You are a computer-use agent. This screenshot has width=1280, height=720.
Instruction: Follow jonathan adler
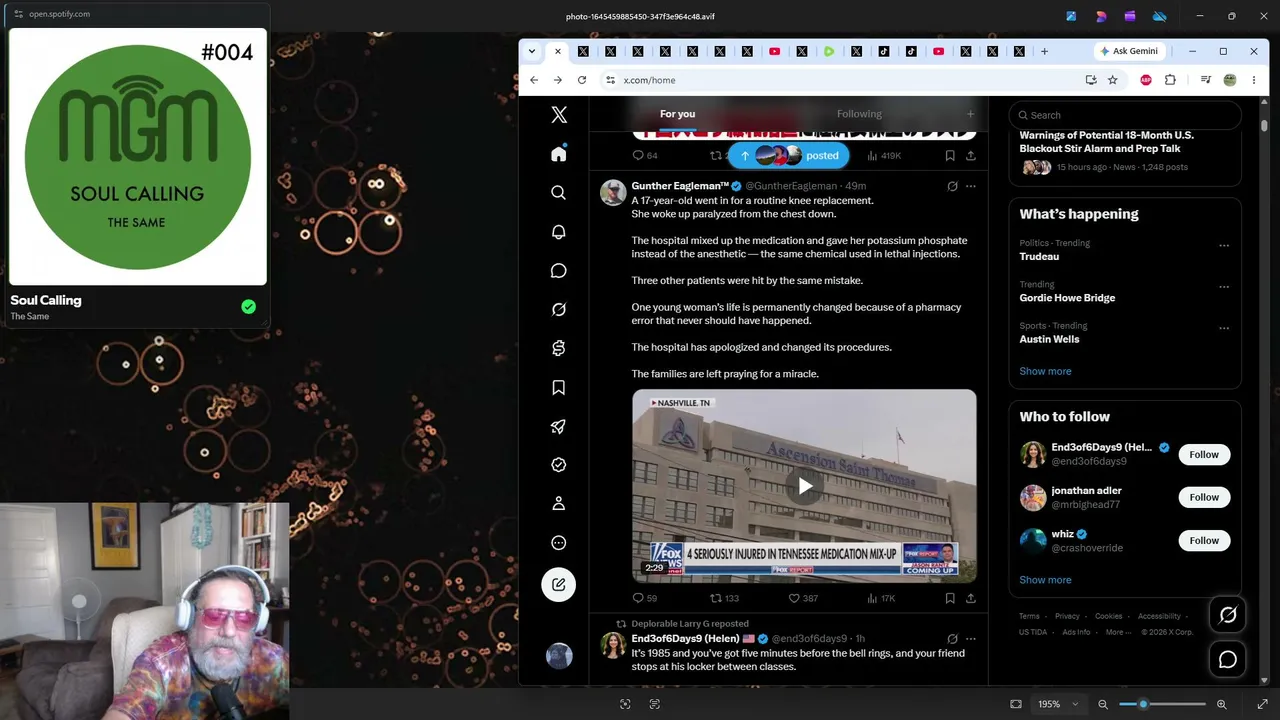pyautogui.click(x=1204, y=497)
